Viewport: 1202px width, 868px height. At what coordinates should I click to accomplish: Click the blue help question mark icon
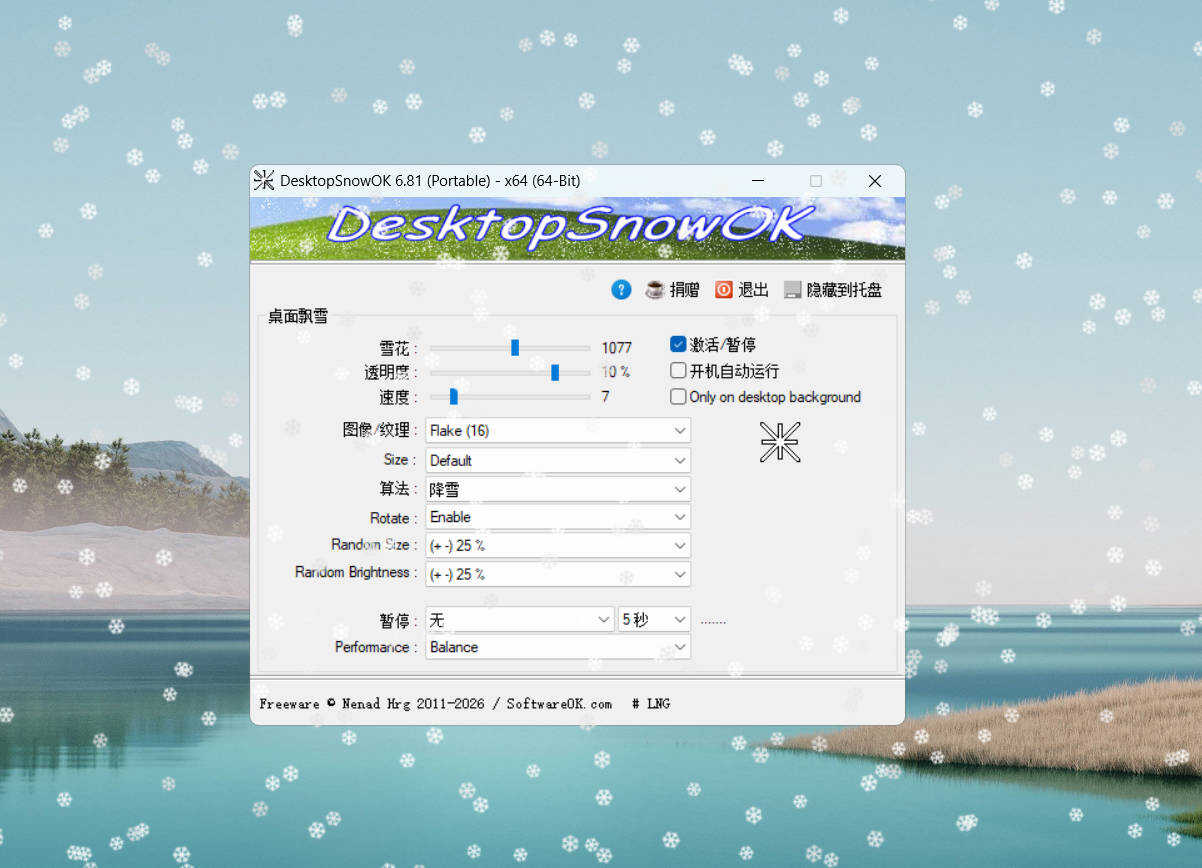click(x=621, y=289)
